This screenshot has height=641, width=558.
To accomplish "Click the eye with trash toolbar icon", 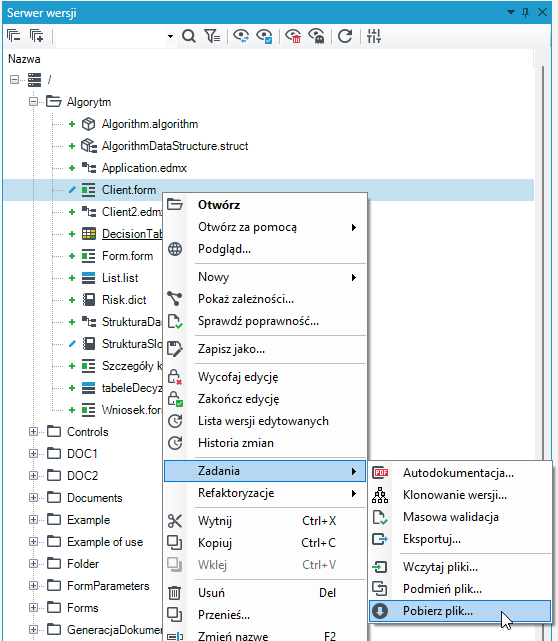I will coord(293,36).
